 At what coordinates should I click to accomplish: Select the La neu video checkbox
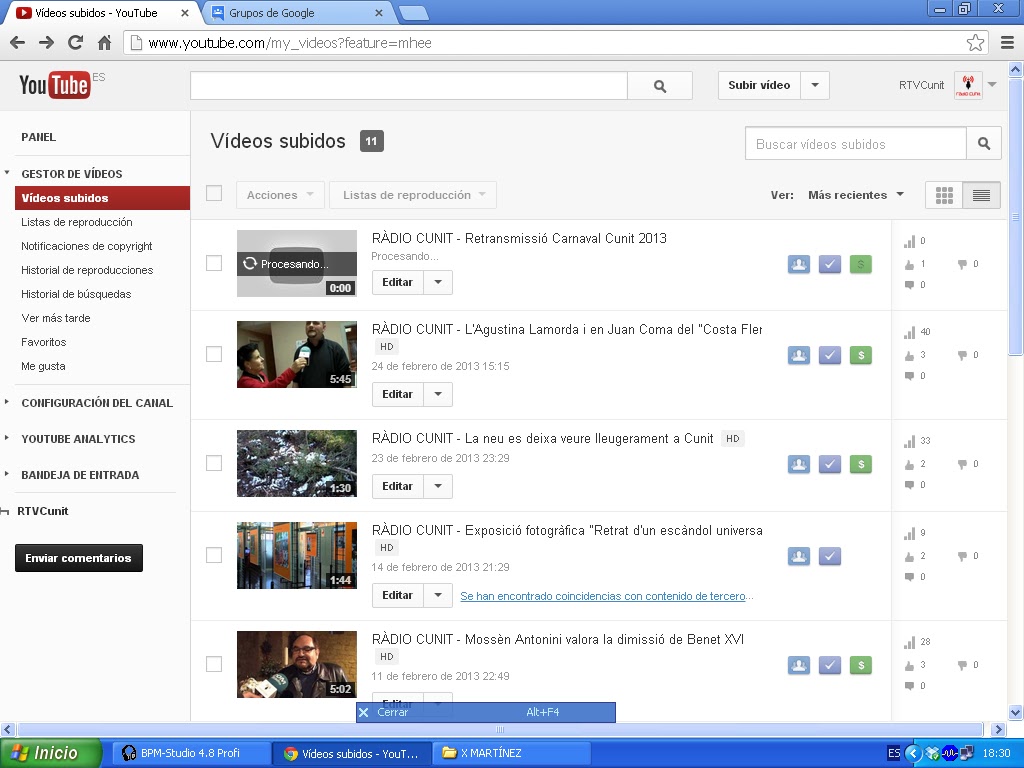coord(214,463)
